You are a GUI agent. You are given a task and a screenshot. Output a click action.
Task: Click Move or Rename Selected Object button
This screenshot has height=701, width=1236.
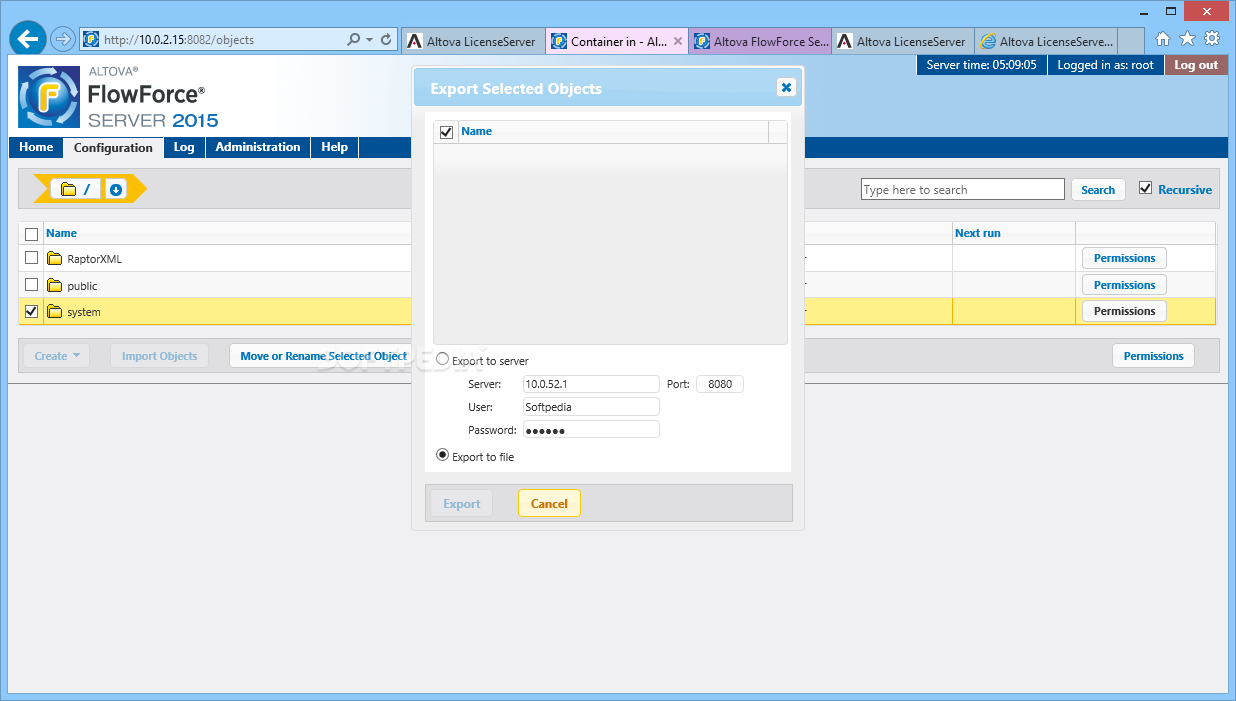coord(321,356)
